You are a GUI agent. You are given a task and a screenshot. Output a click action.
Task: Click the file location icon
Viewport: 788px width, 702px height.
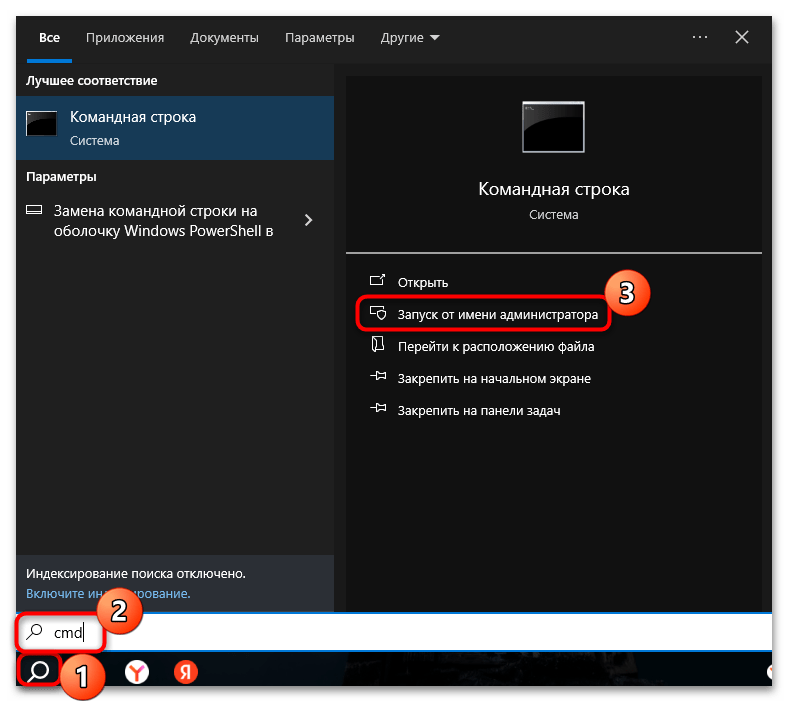coord(377,344)
